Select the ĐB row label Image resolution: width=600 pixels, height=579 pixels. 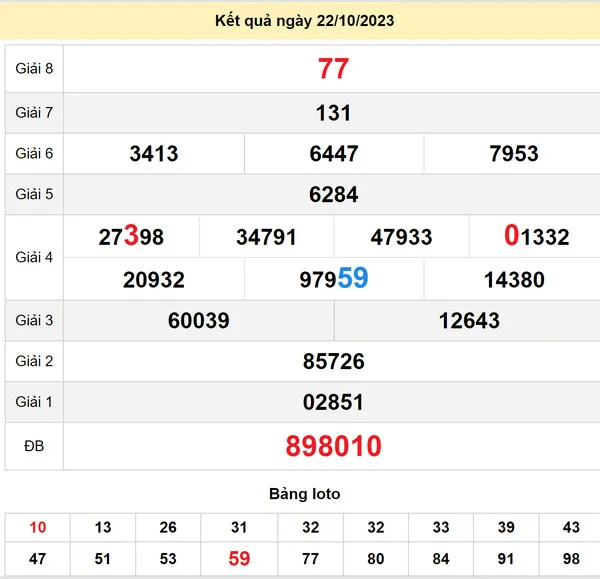pyautogui.click(x=34, y=446)
